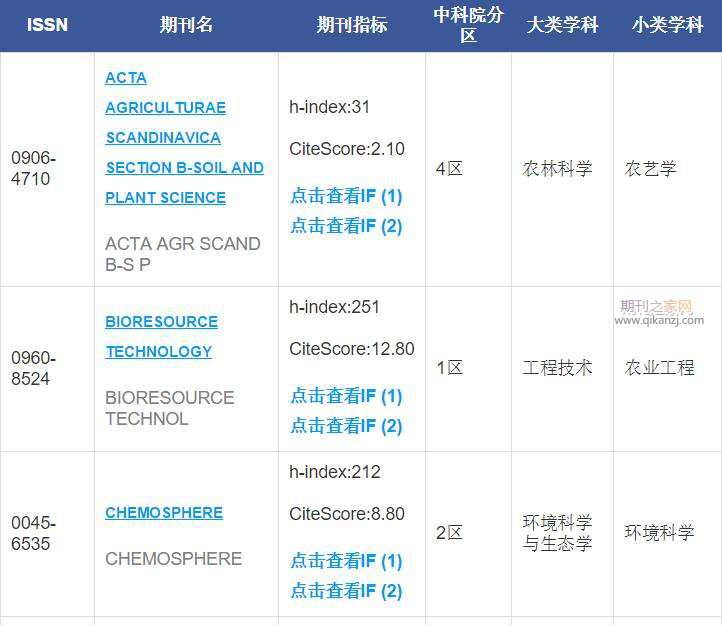Viewport: 722px width, 625px height.
Task: Click 点击查看IF (2) in the ACTA AGRICULTURAE row
Action: click(346, 226)
